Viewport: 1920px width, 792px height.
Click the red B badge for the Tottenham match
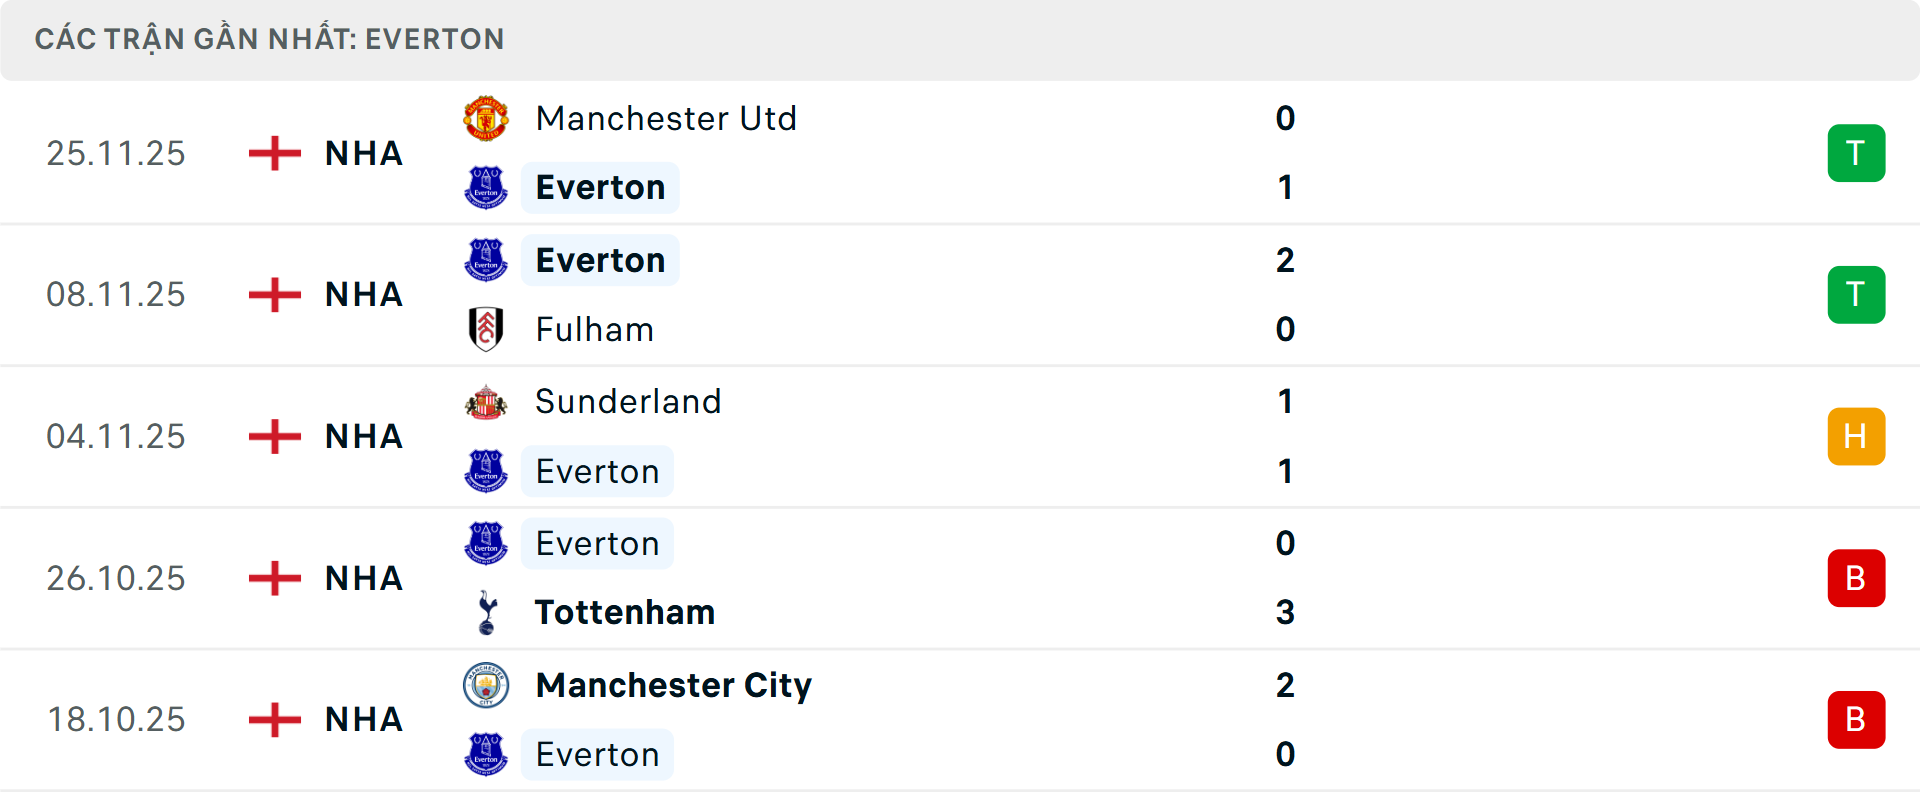click(1857, 578)
